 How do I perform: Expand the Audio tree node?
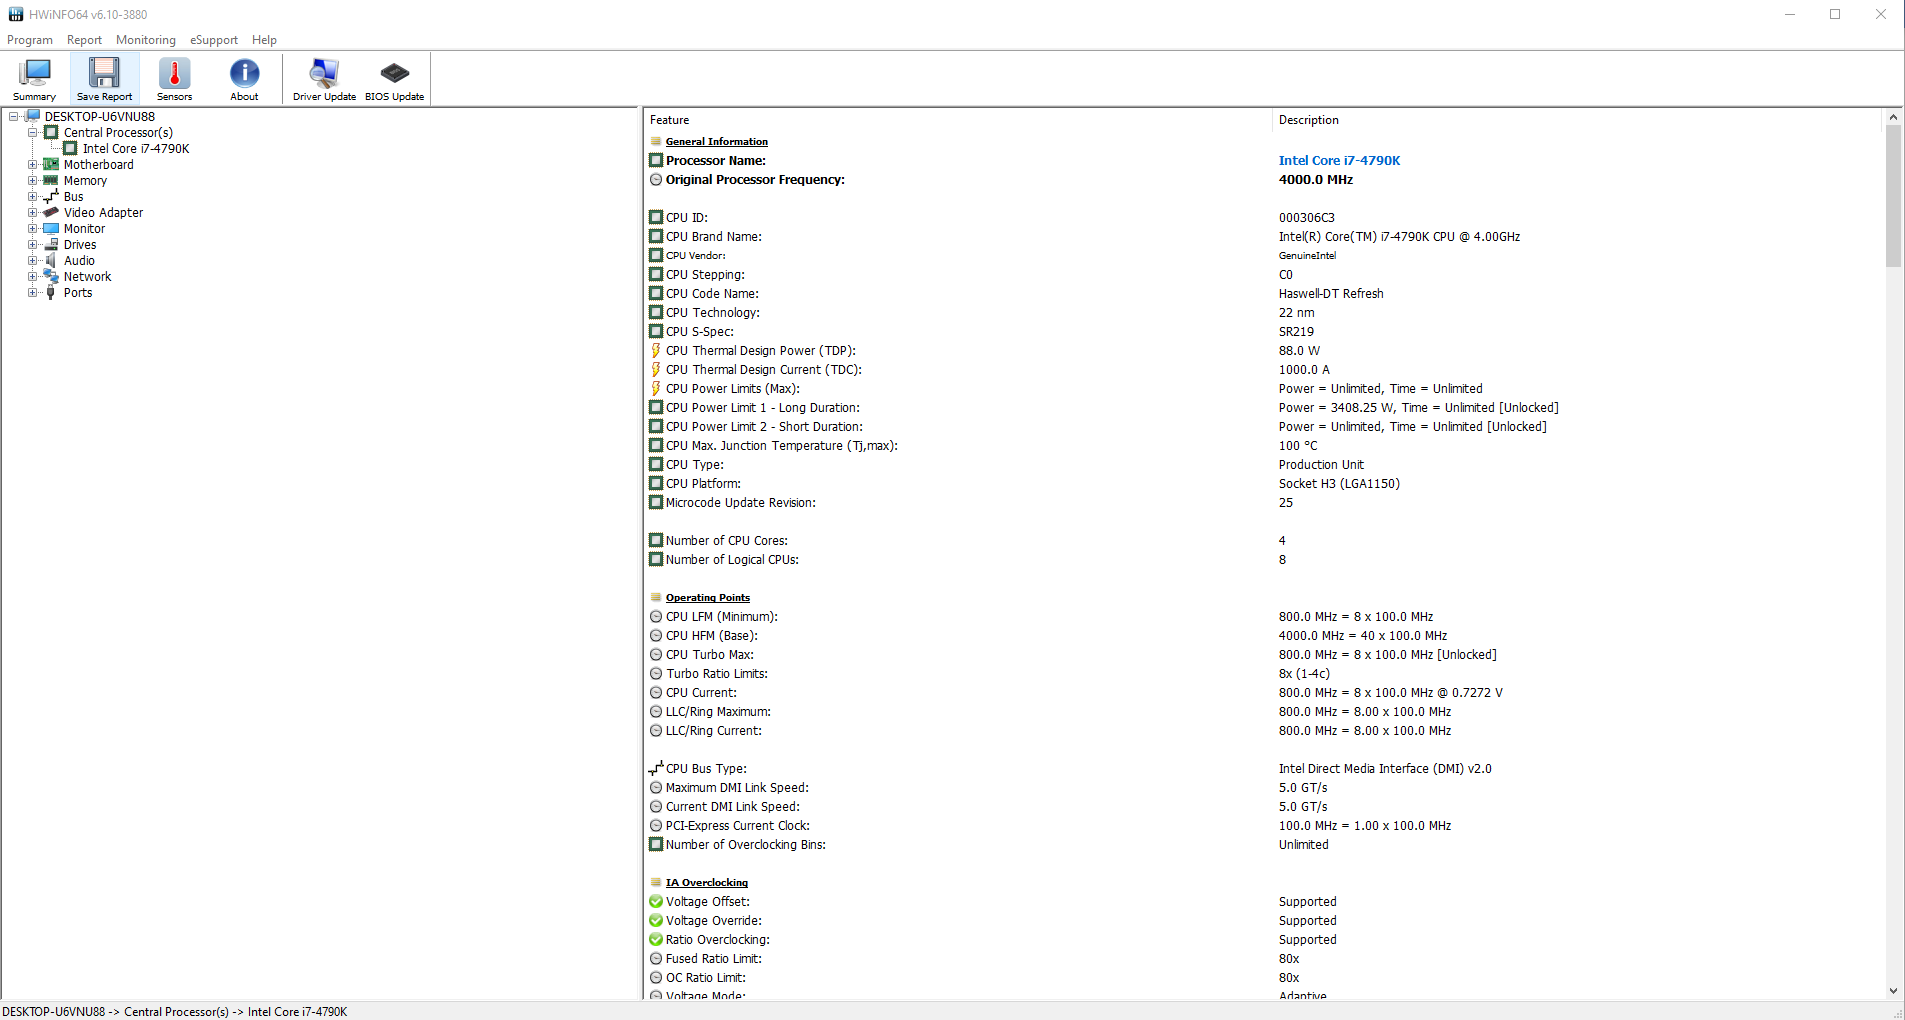click(32, 261)
